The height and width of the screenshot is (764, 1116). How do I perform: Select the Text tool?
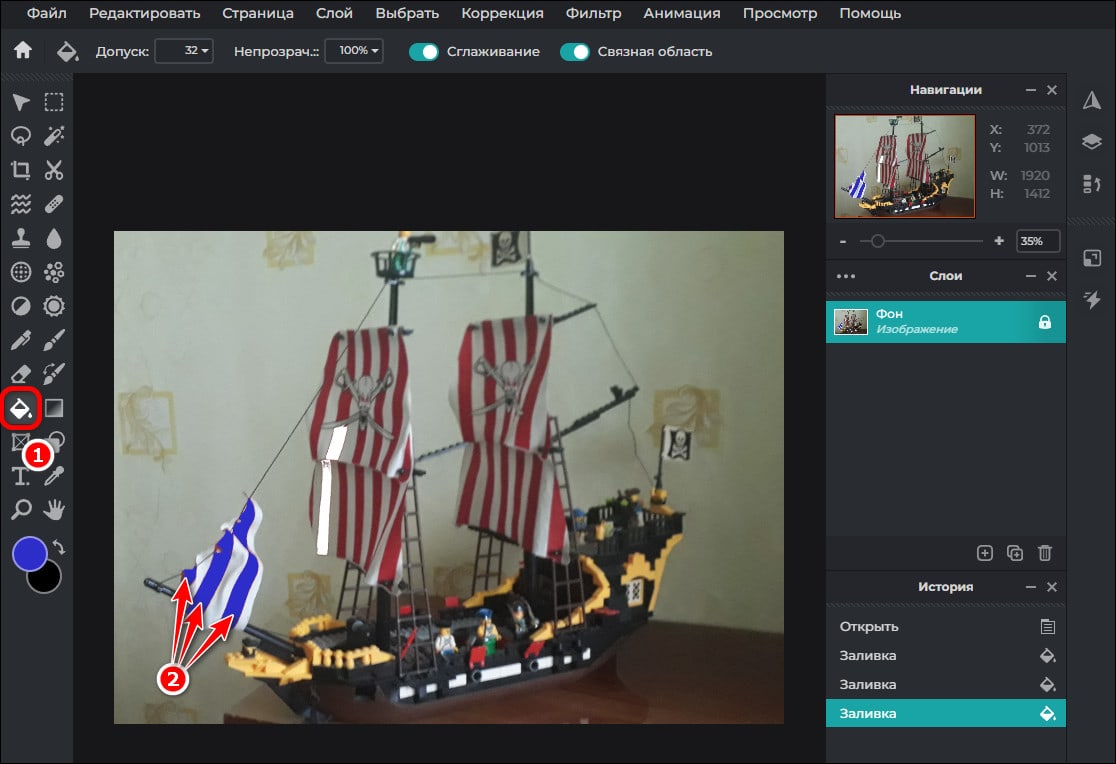pyautogui.click(x=21, y=475)
